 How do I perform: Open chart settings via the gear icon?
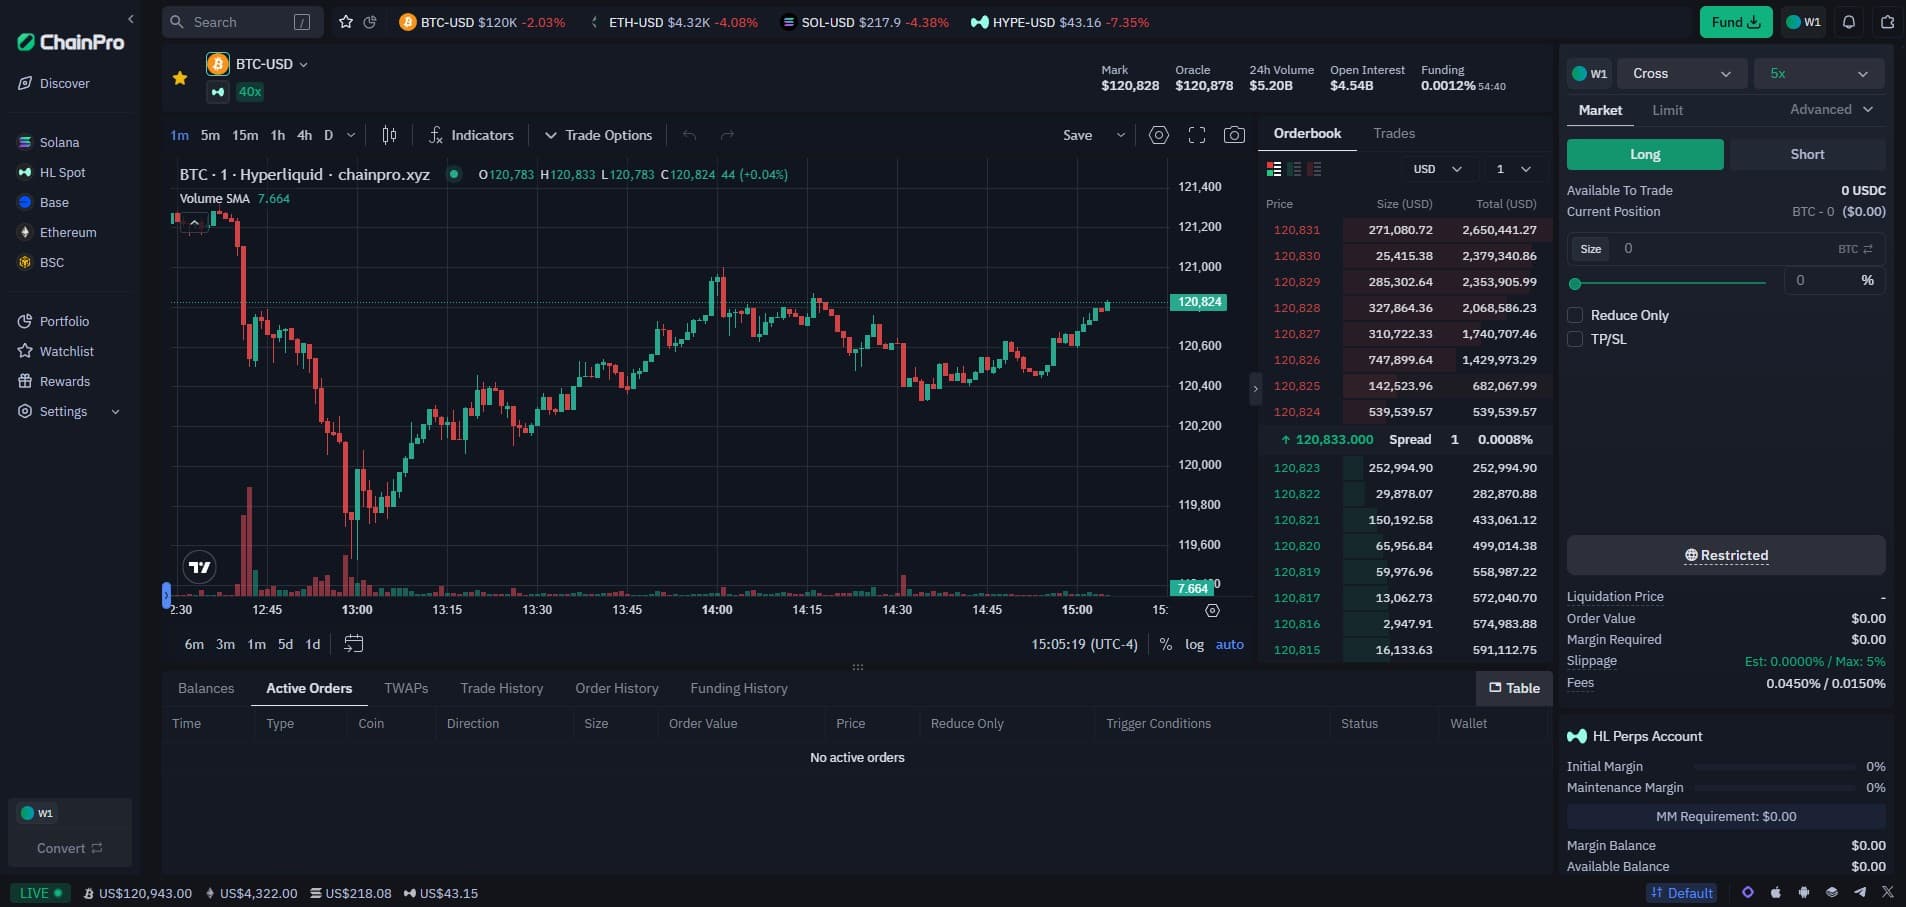[1159, 135]
